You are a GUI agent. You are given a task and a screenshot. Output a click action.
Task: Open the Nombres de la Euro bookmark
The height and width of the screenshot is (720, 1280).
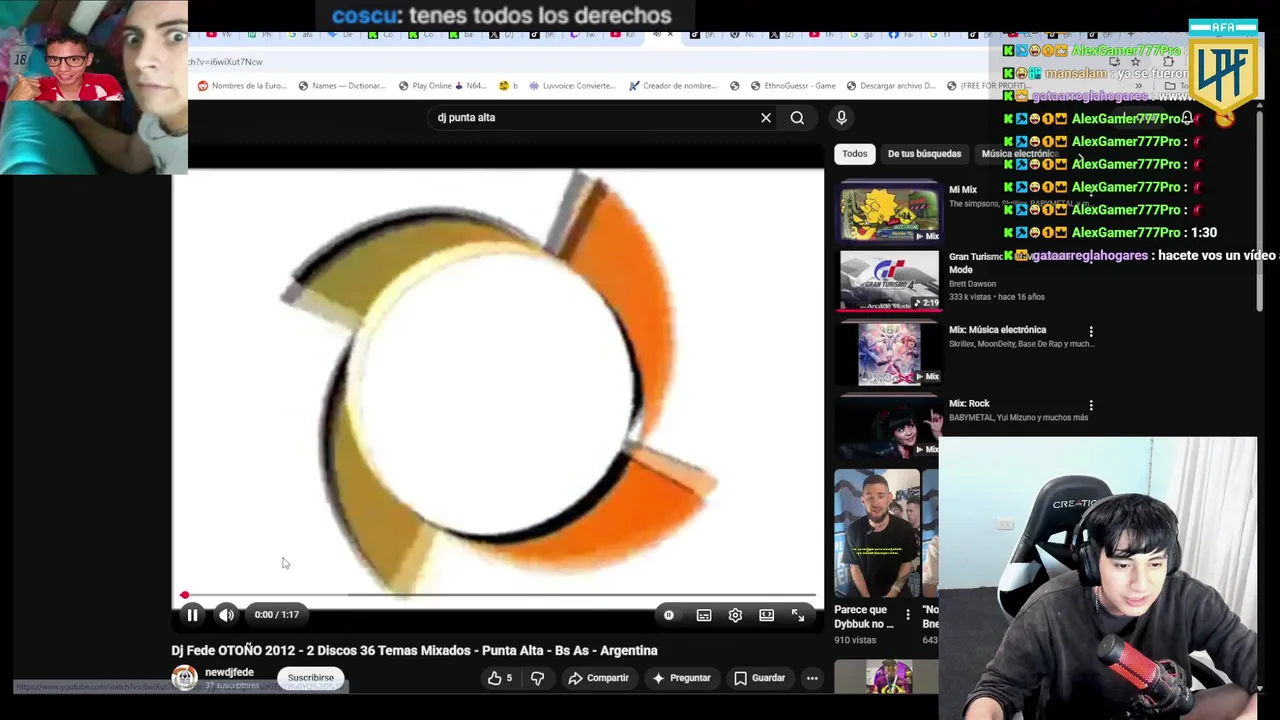click(x=241, y=86)
